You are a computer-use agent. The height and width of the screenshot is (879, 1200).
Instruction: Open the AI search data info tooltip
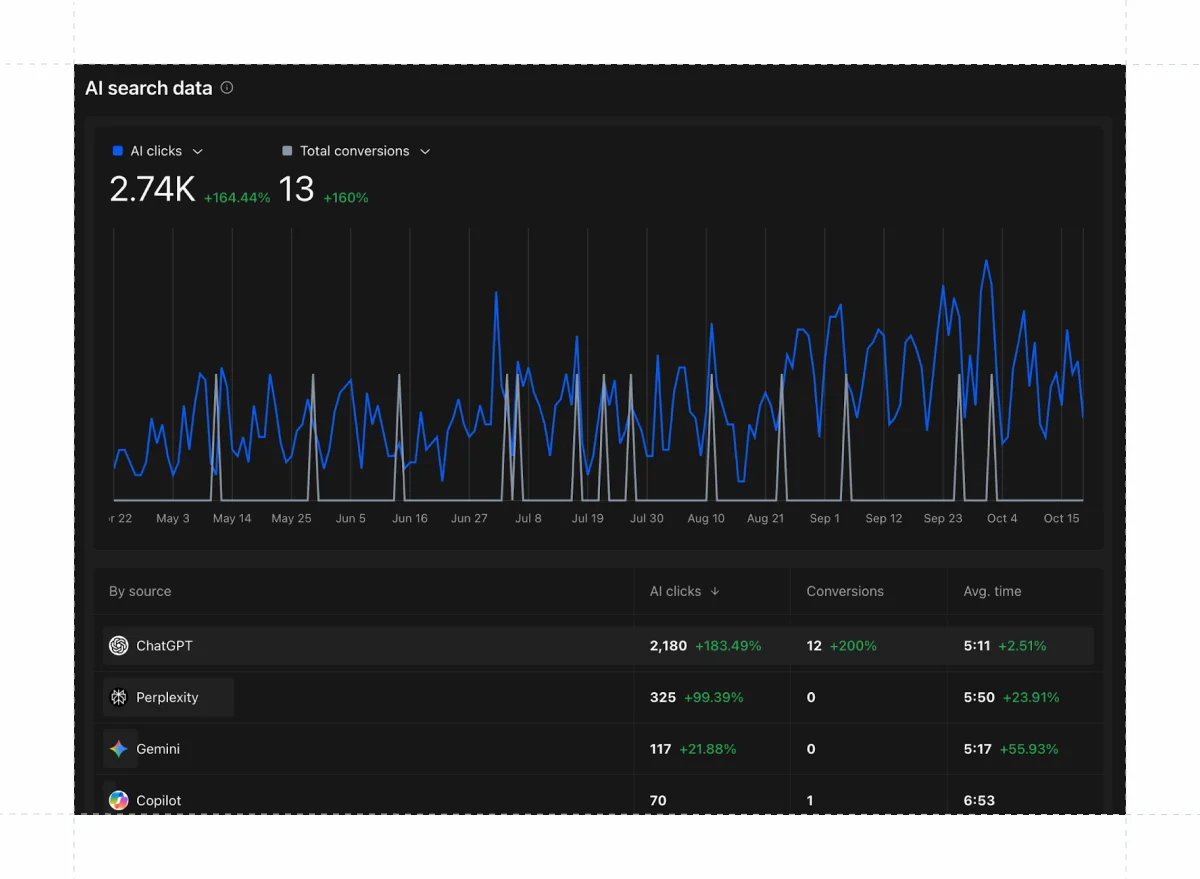pyautogui.click(x=226, y=88)
